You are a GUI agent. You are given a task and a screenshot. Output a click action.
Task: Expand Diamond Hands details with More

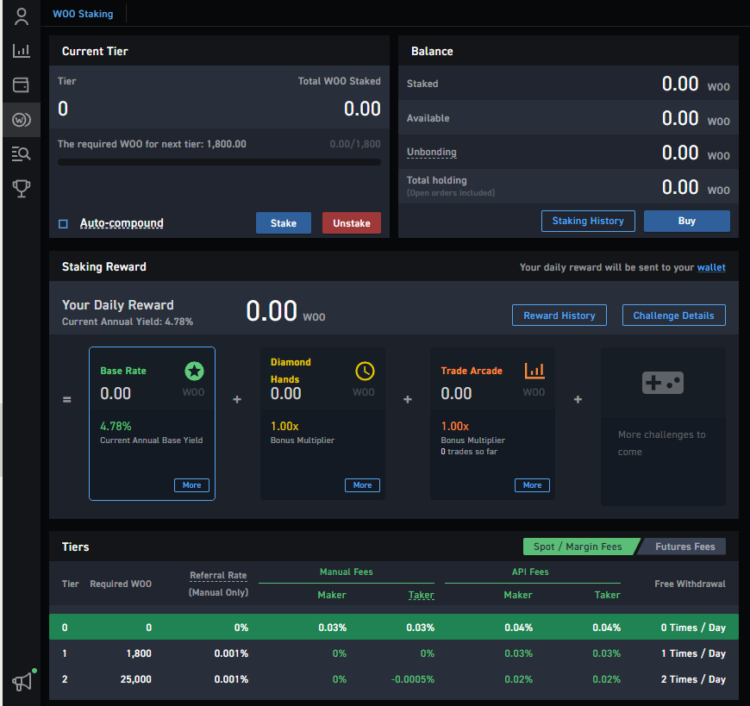[x=362, y=485]
